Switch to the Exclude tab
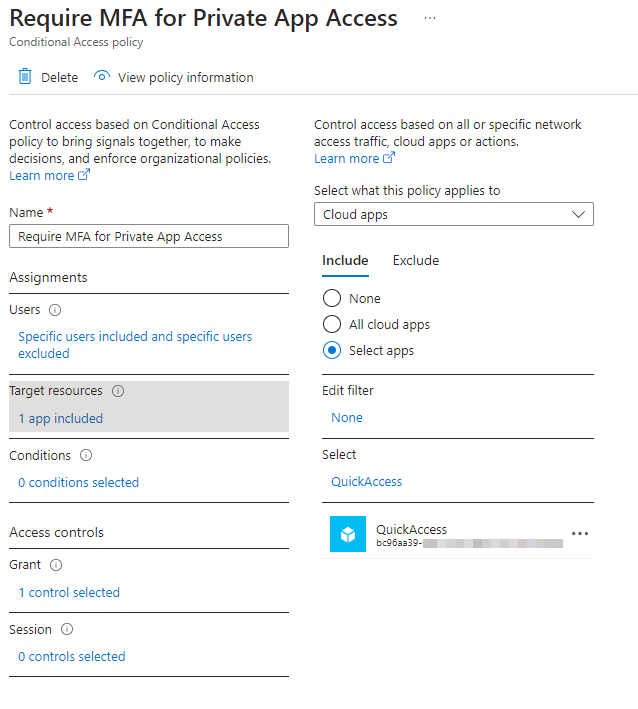 (416, 261)
